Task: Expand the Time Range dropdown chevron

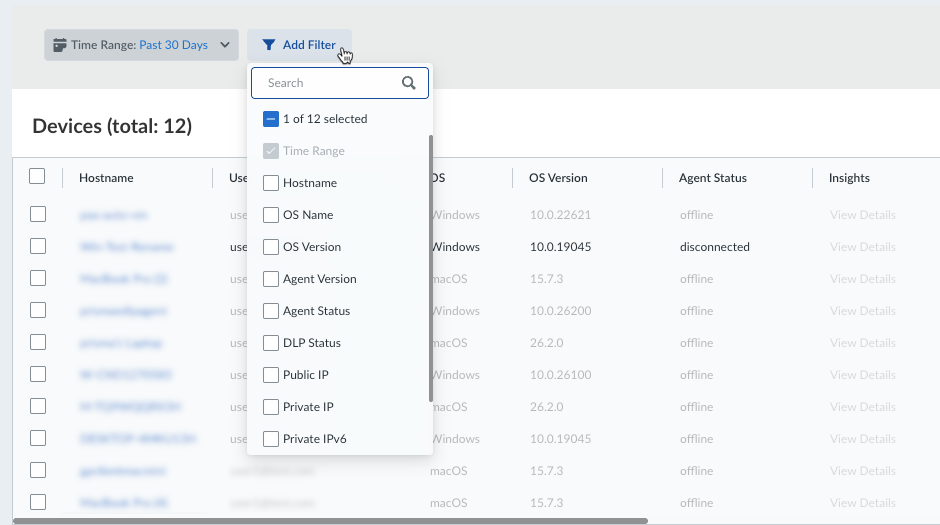Action: (x=225, y=45)
